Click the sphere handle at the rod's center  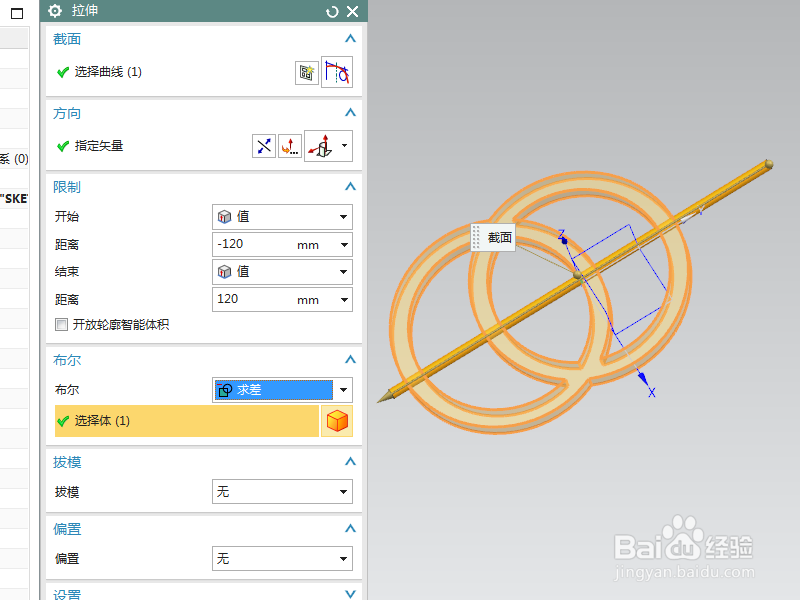578,276
